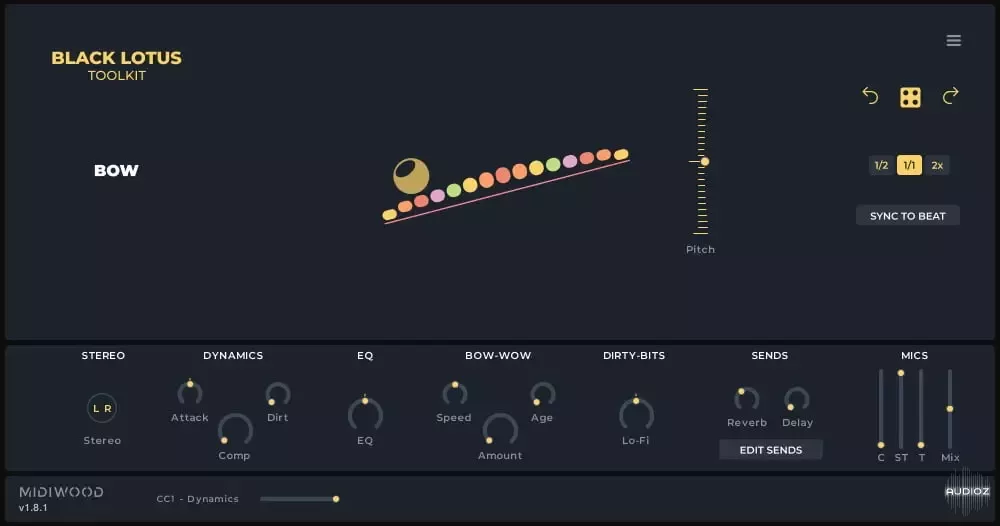Click the Reverb send knob
1000x526 pixels.
click(746, 399)
